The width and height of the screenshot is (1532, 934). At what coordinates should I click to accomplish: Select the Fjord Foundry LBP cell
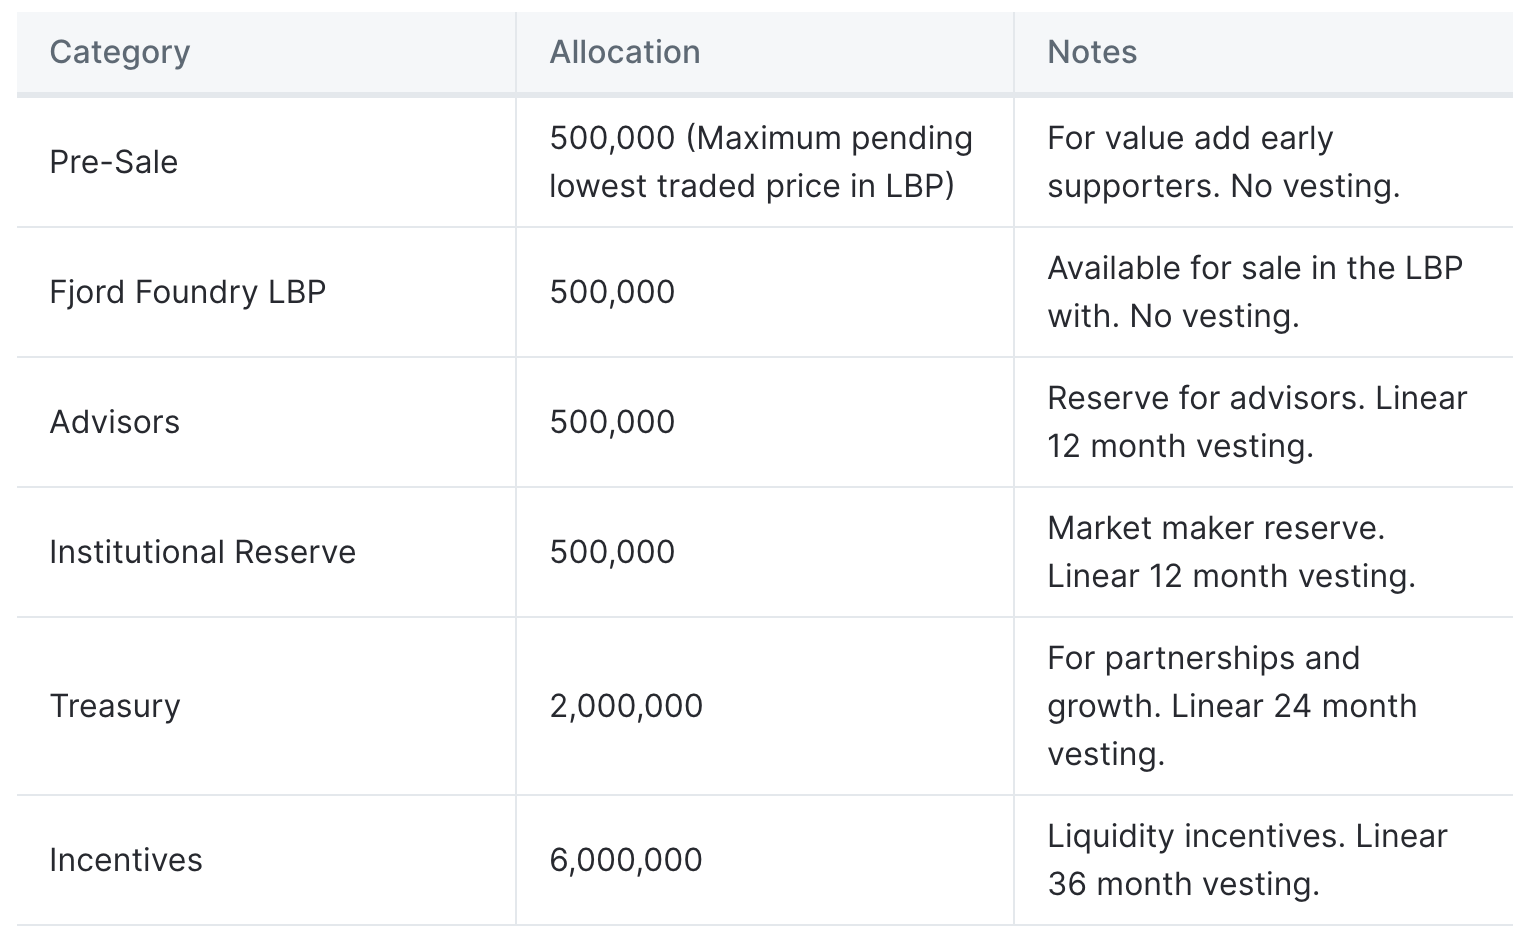188,292
